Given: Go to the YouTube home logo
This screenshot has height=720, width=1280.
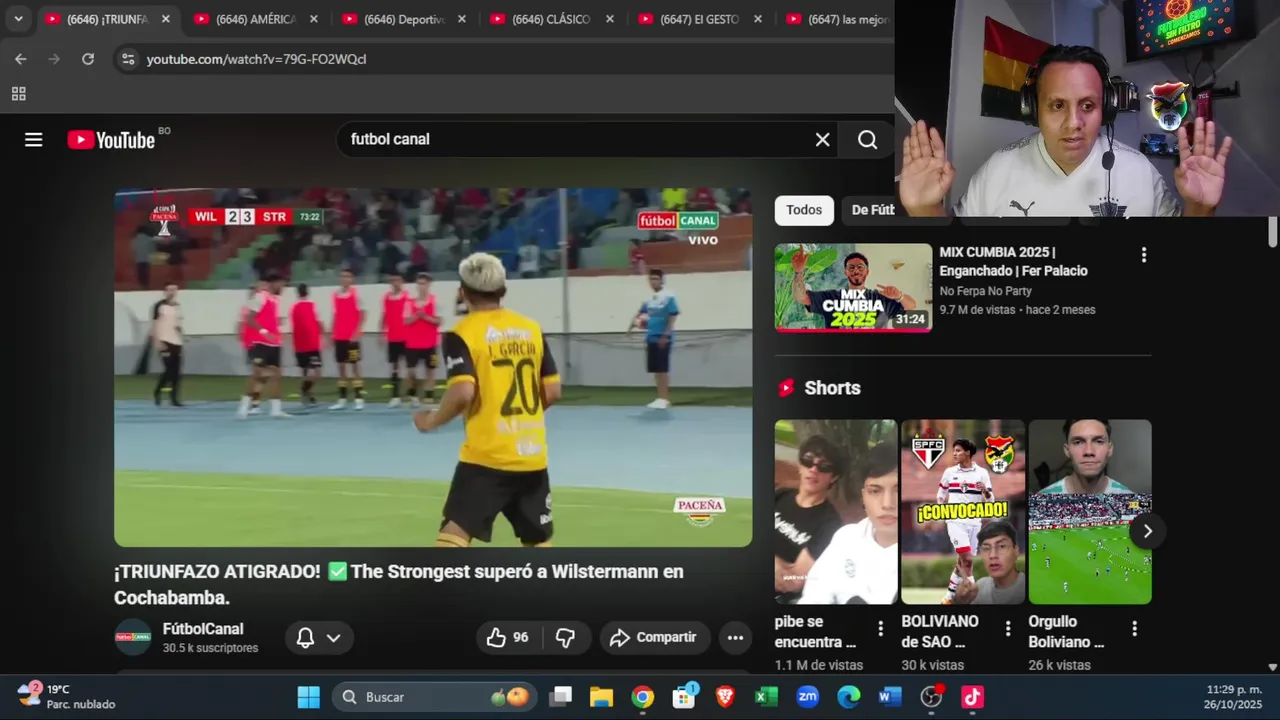Looking at the screenshot, I should [111, 140].
